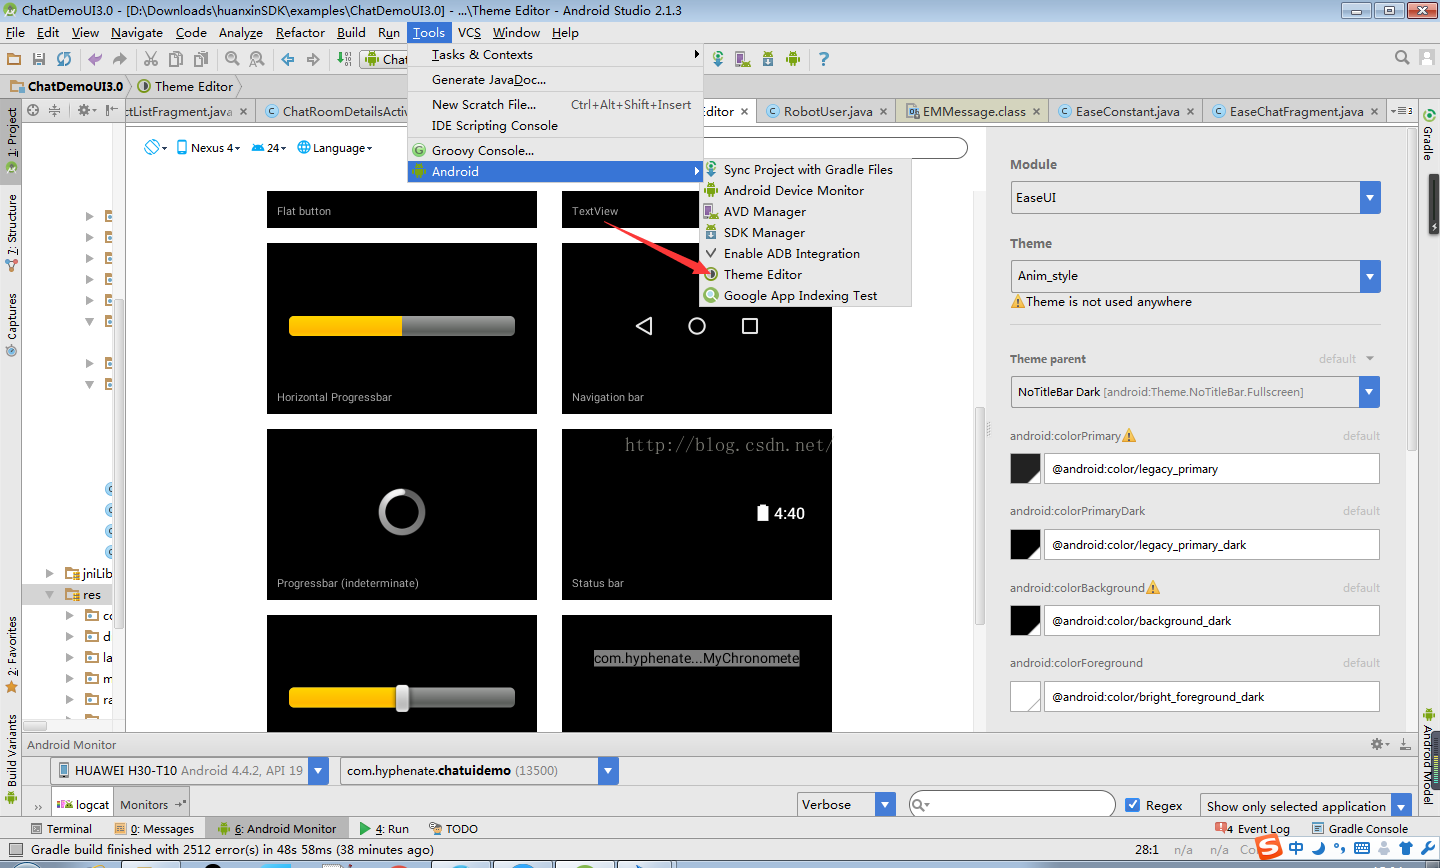Viewport: 1440px width, 868px height.
Task: Click the Collapse All icon in Project panel
Action: [x=54, y=110]
